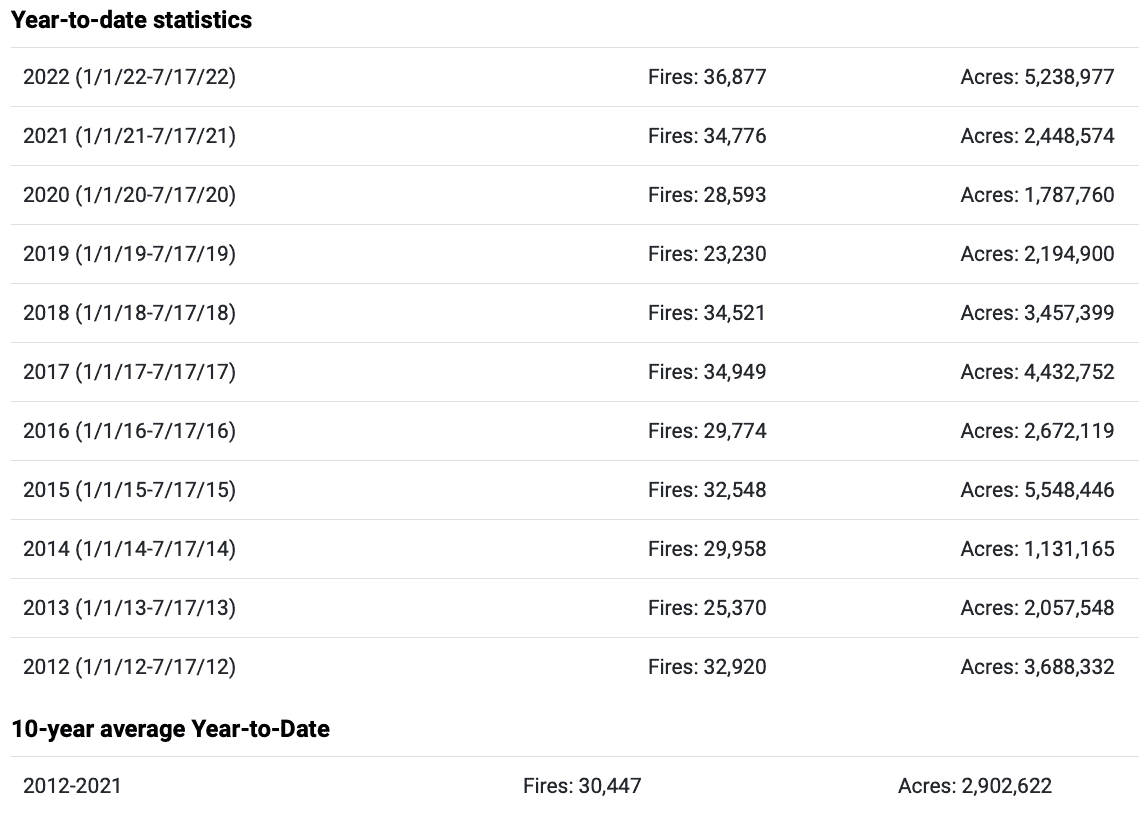The width and height of the screenshot is (1139, 818).
Task: Click the 2021 acres value 2,448,574
Action: (1037, 136)
